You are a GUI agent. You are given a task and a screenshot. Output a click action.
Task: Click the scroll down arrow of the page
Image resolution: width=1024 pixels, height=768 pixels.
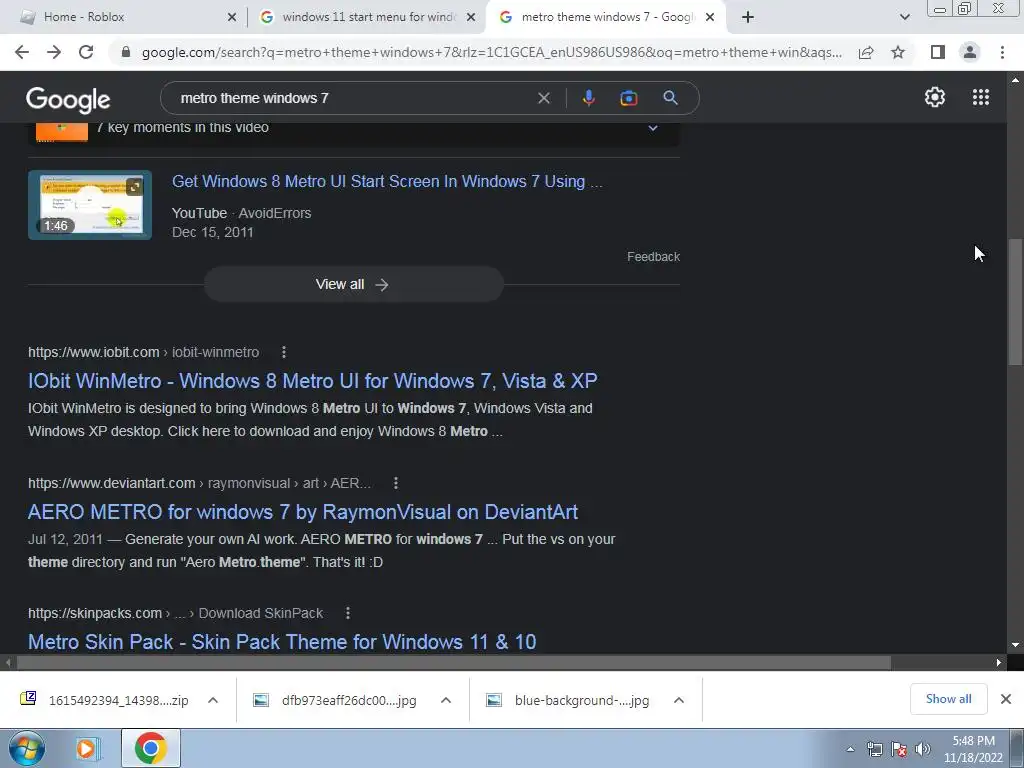[1015, 645]
